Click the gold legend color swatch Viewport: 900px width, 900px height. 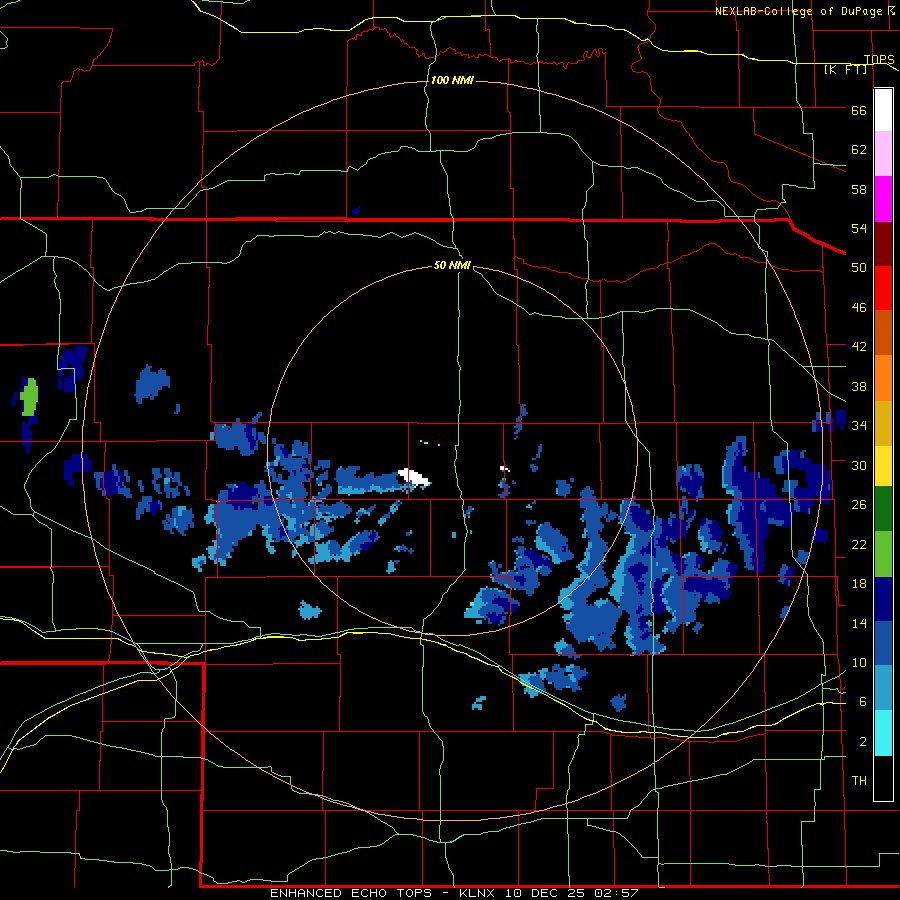click(x=883, y=423)
